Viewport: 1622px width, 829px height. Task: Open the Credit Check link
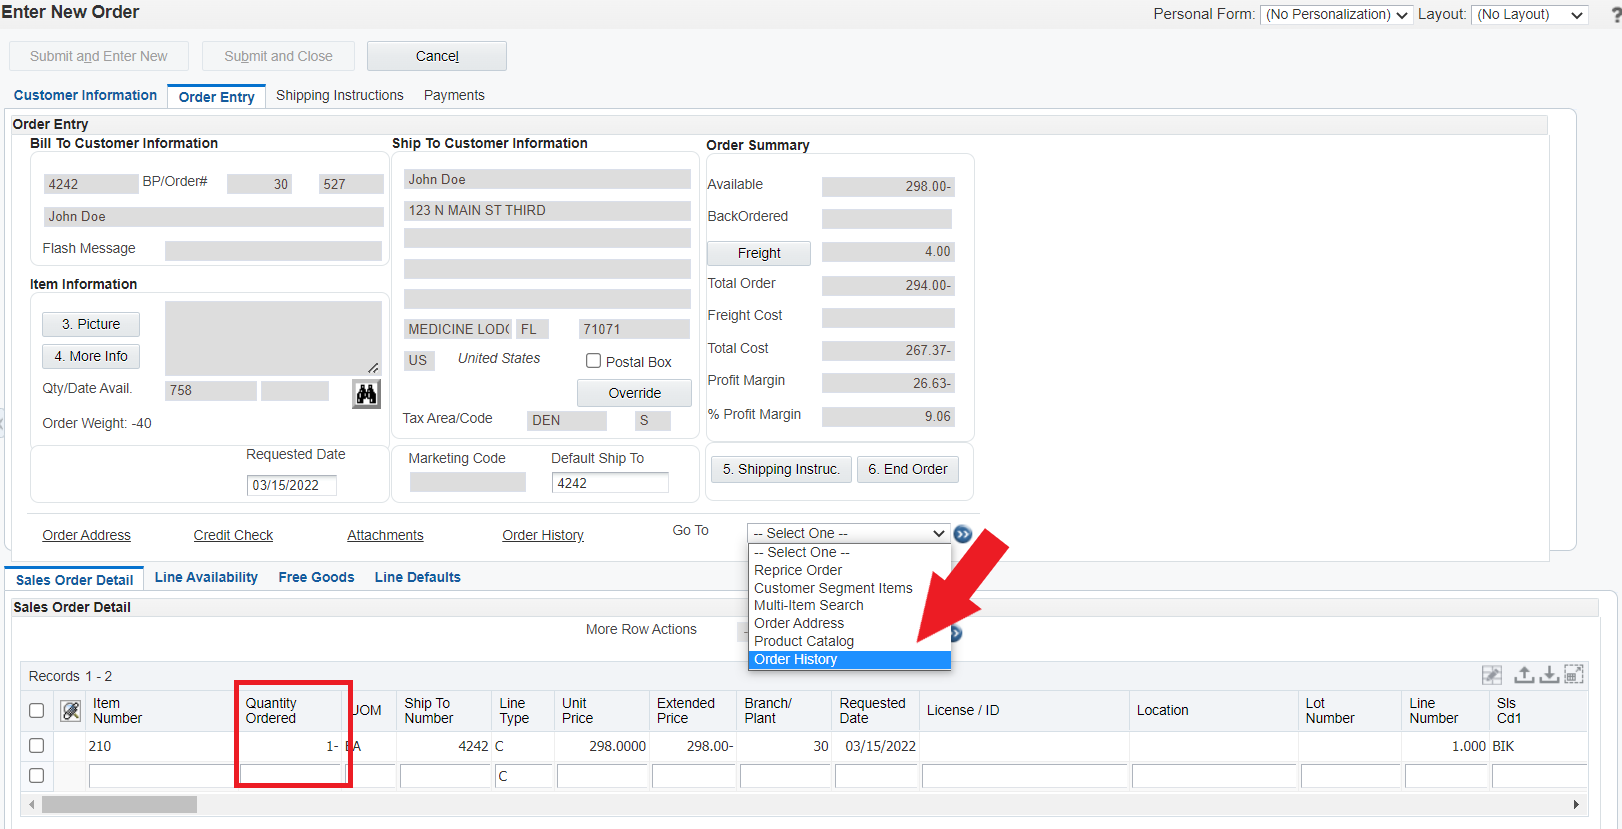pyautogui.click(x=233, y=535)
